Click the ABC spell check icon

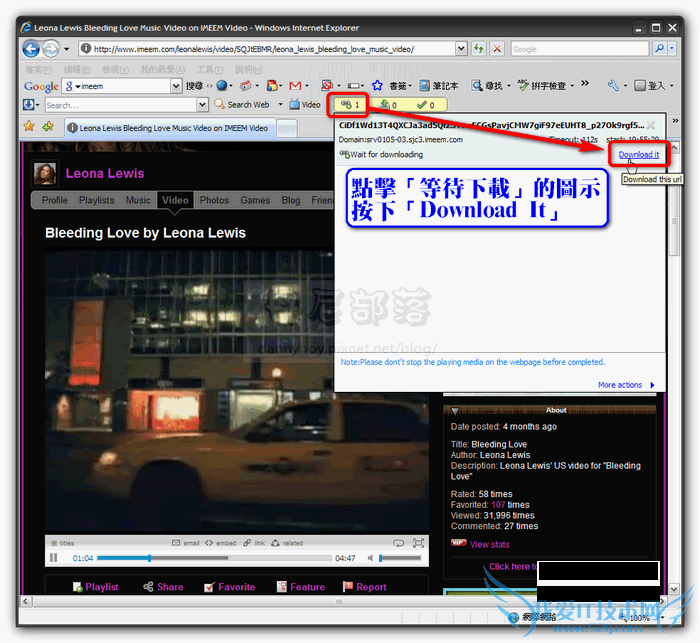pos(523,85)
